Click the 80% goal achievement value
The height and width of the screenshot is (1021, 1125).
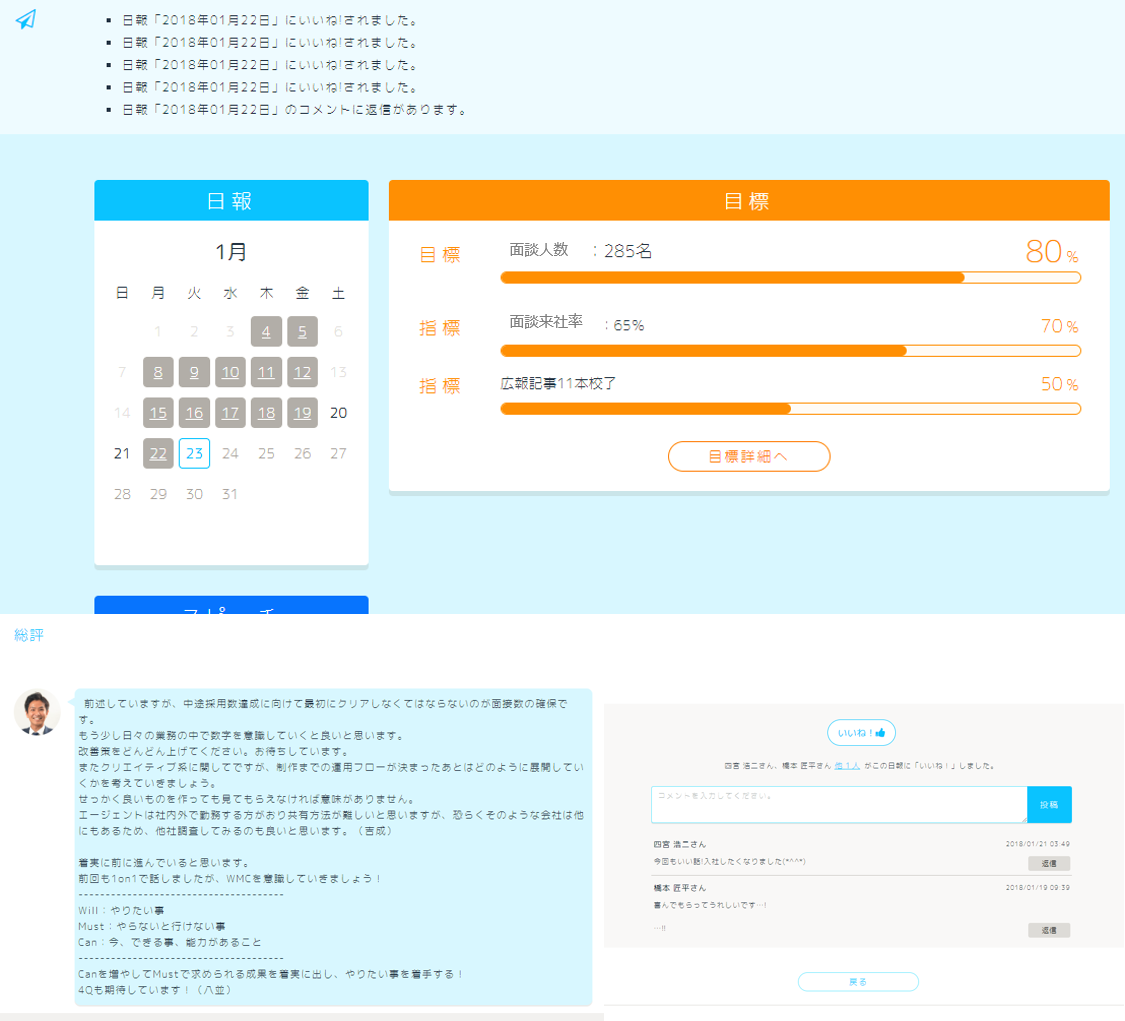tap(1052, 252)
